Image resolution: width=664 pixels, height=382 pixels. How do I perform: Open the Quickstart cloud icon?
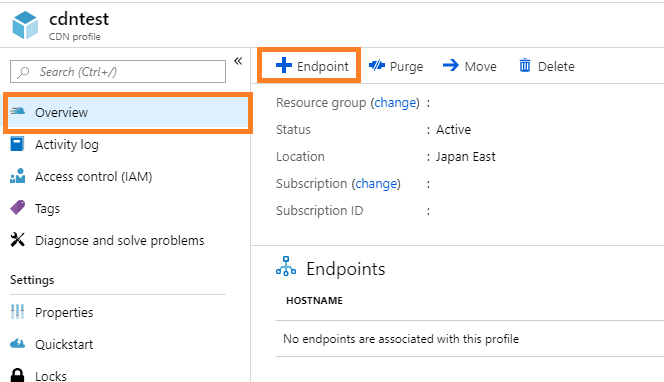(17, 343)
